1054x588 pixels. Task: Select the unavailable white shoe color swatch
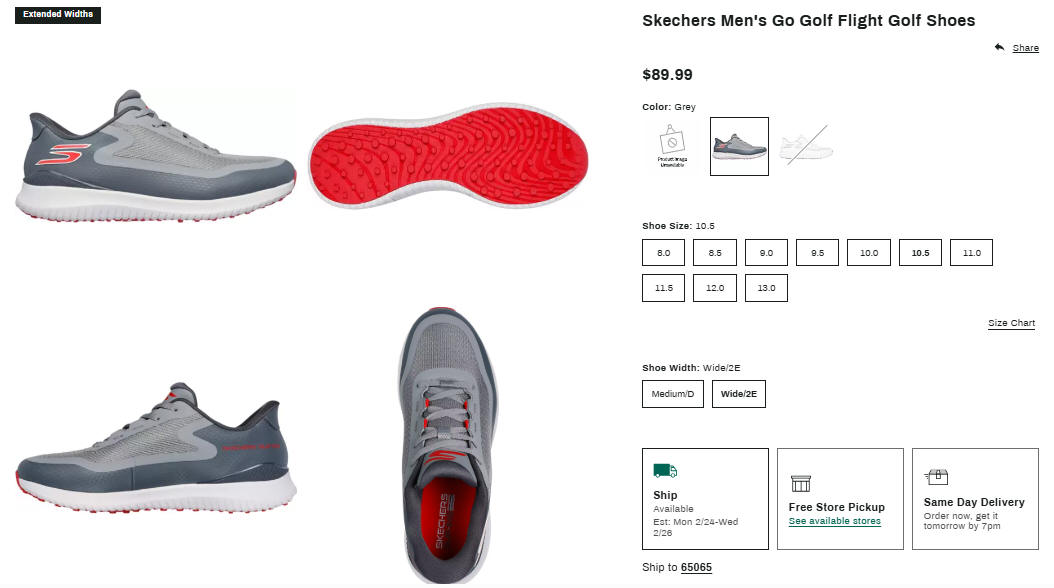coord(806,146)
